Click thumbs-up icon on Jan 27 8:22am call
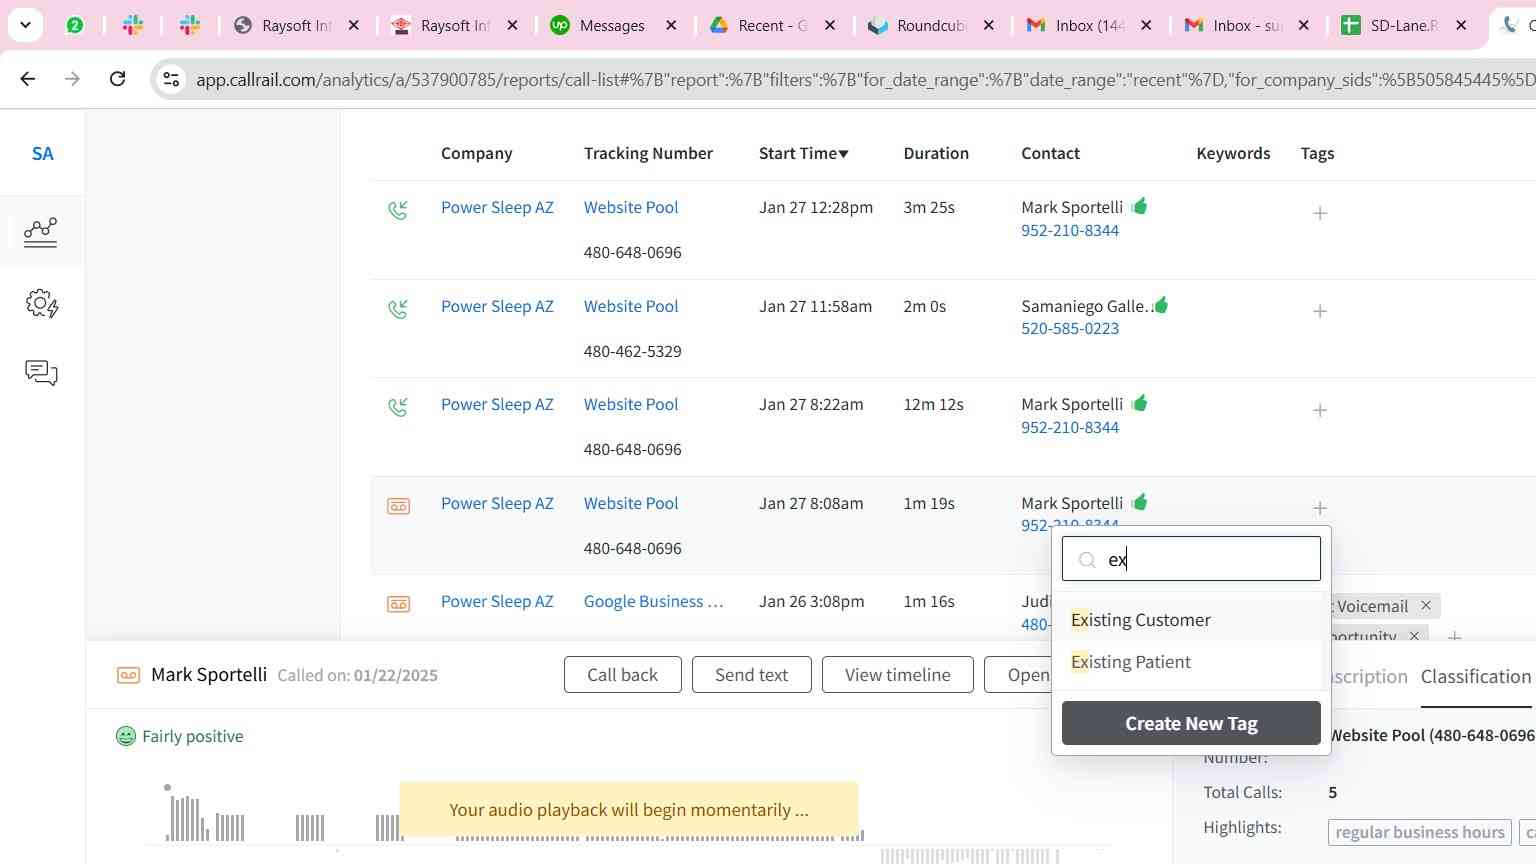 point(1139,403)
